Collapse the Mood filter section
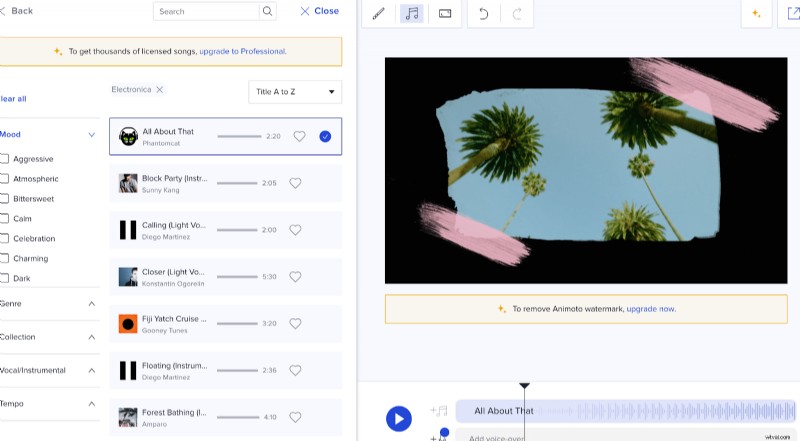The image size is (800, 441). pyautogui.click(x=92, y=135)
